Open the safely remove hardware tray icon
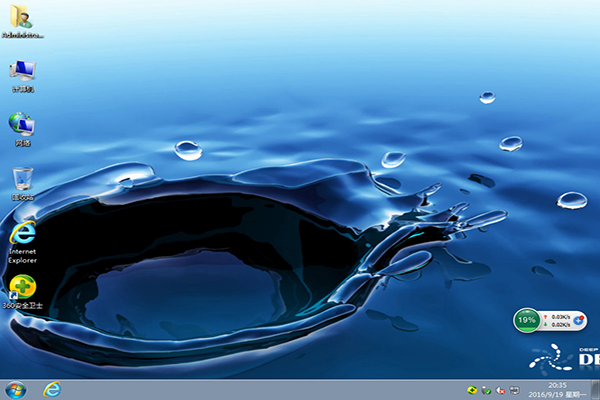The width and height of the screenshot is (600, 400). tap(486, 390)
